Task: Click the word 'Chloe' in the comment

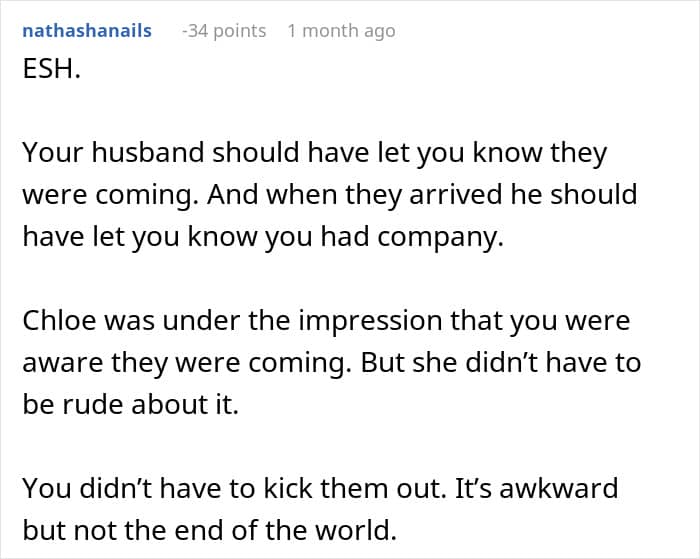Action: point(59,320)
